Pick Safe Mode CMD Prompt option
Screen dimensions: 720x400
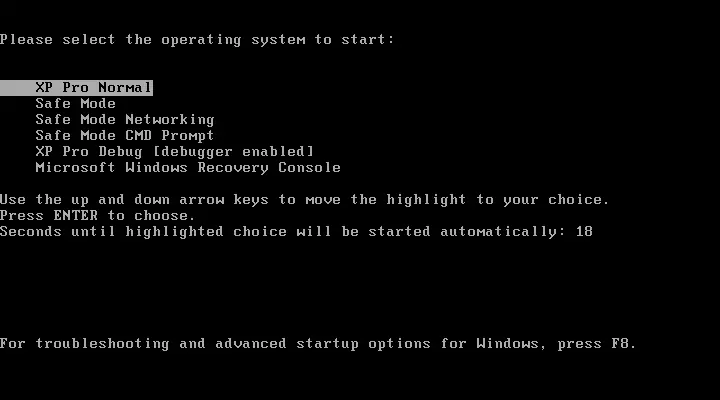coord(125,135)
